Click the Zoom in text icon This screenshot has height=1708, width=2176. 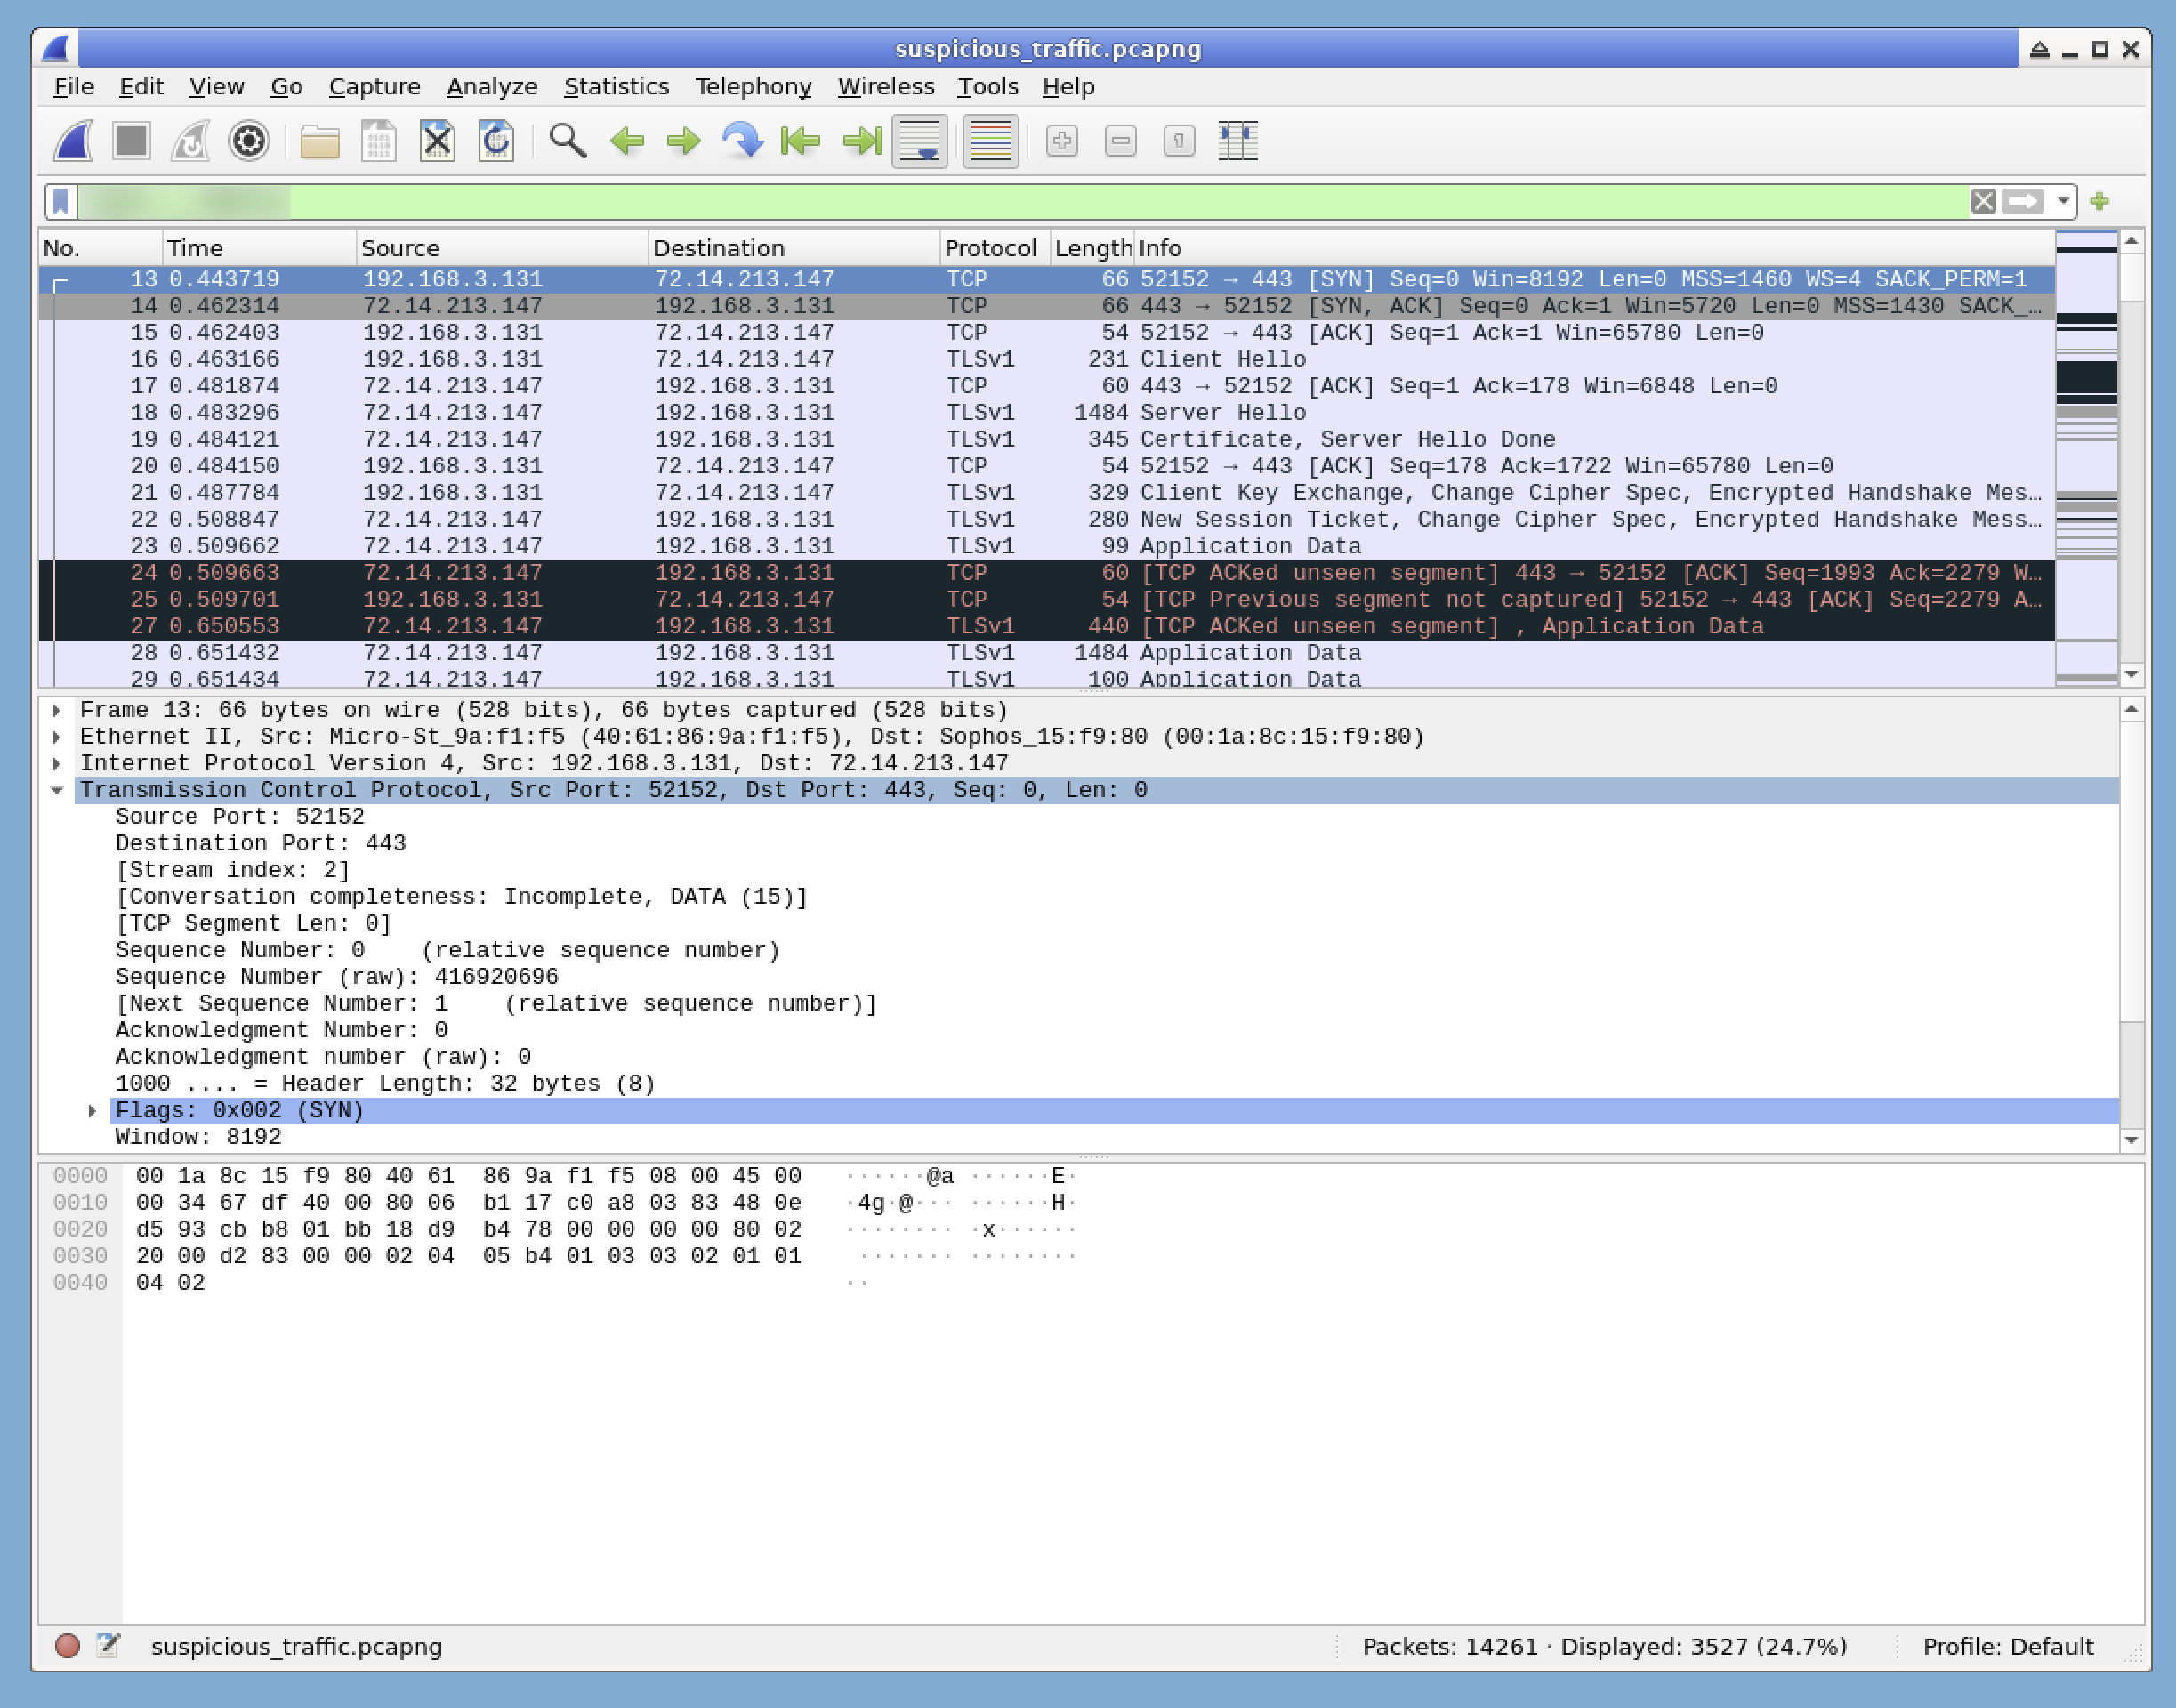coord(1062,141)
